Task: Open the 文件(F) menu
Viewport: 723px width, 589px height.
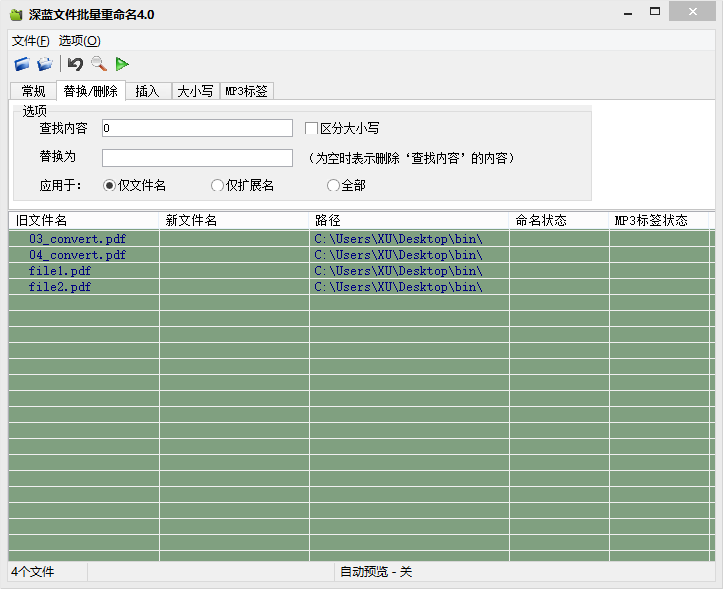Action: point(30,41)
